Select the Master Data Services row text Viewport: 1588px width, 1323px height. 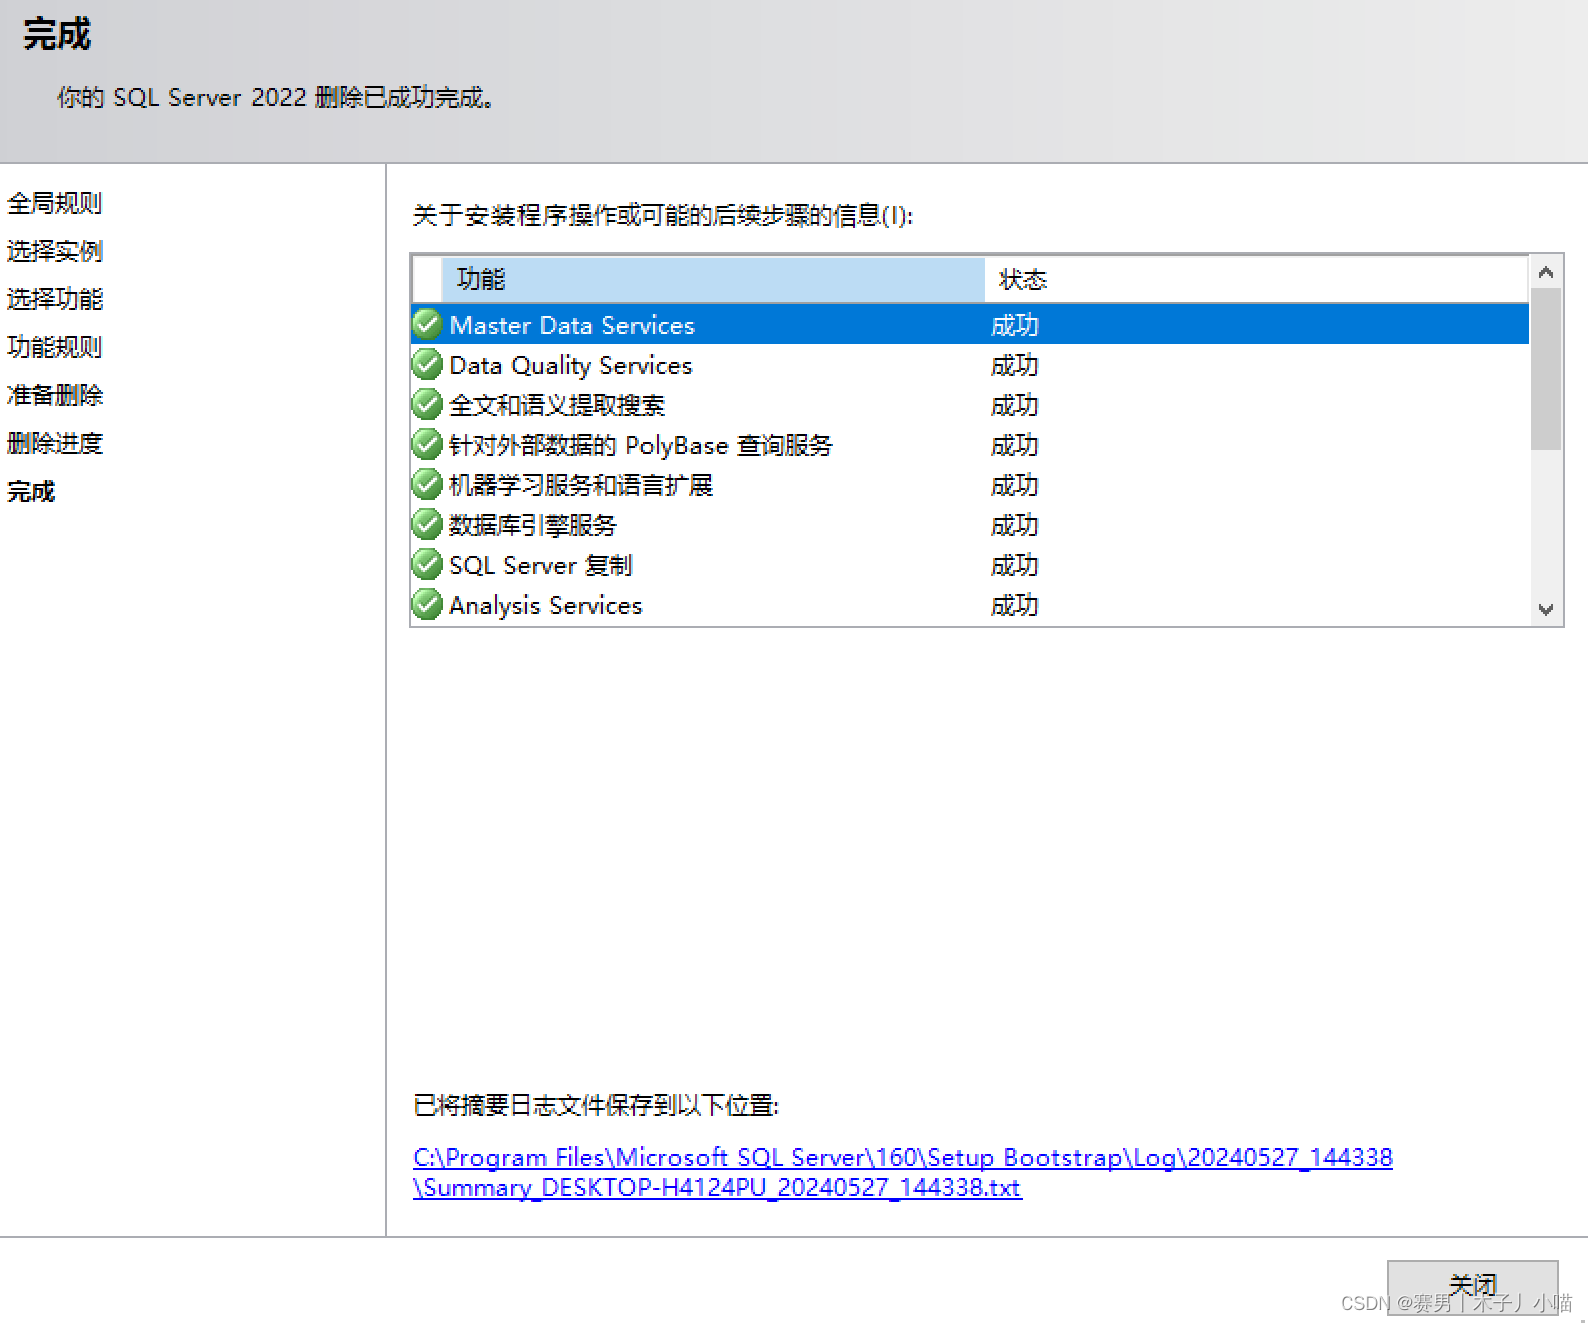point(572,325)
